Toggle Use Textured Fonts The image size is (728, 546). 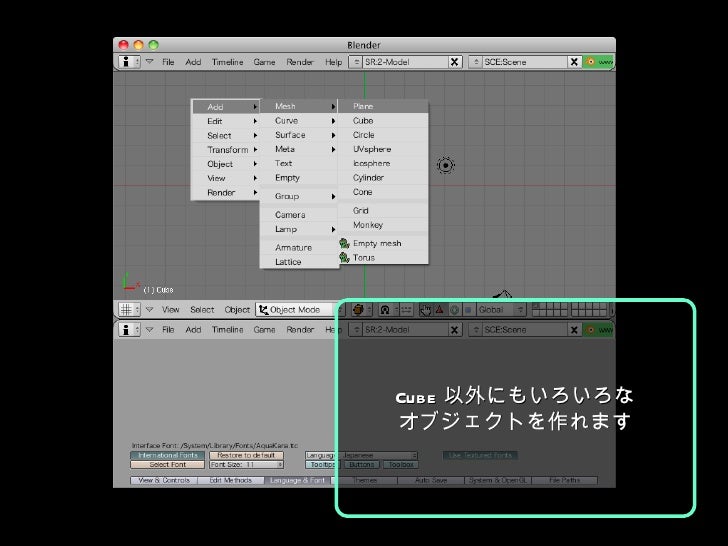[x=480, y=455]
